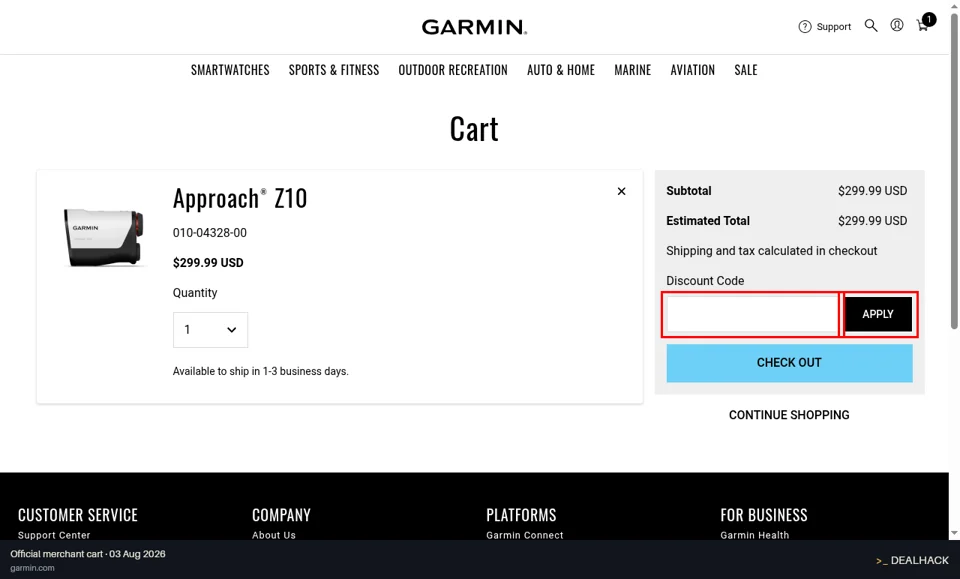
Task: Click Continue Shopping link
Action: pos(789,415)
